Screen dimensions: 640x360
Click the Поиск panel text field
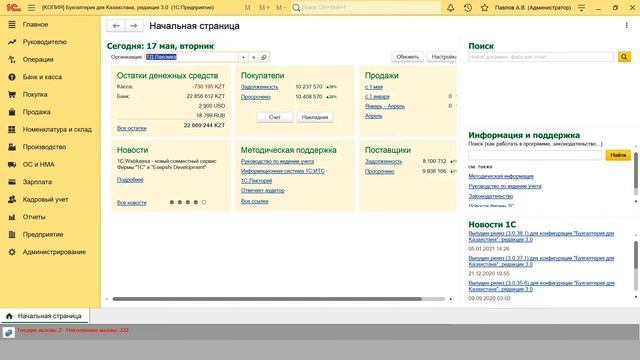[541, 57]
